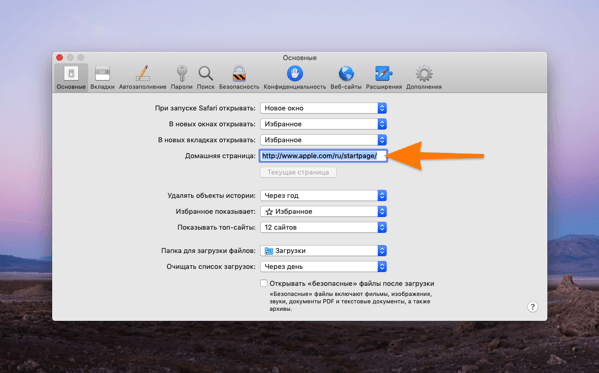Open the Пароли key icon pane
The height and width of the screenshot is (373, 599).
coord(181,78)
